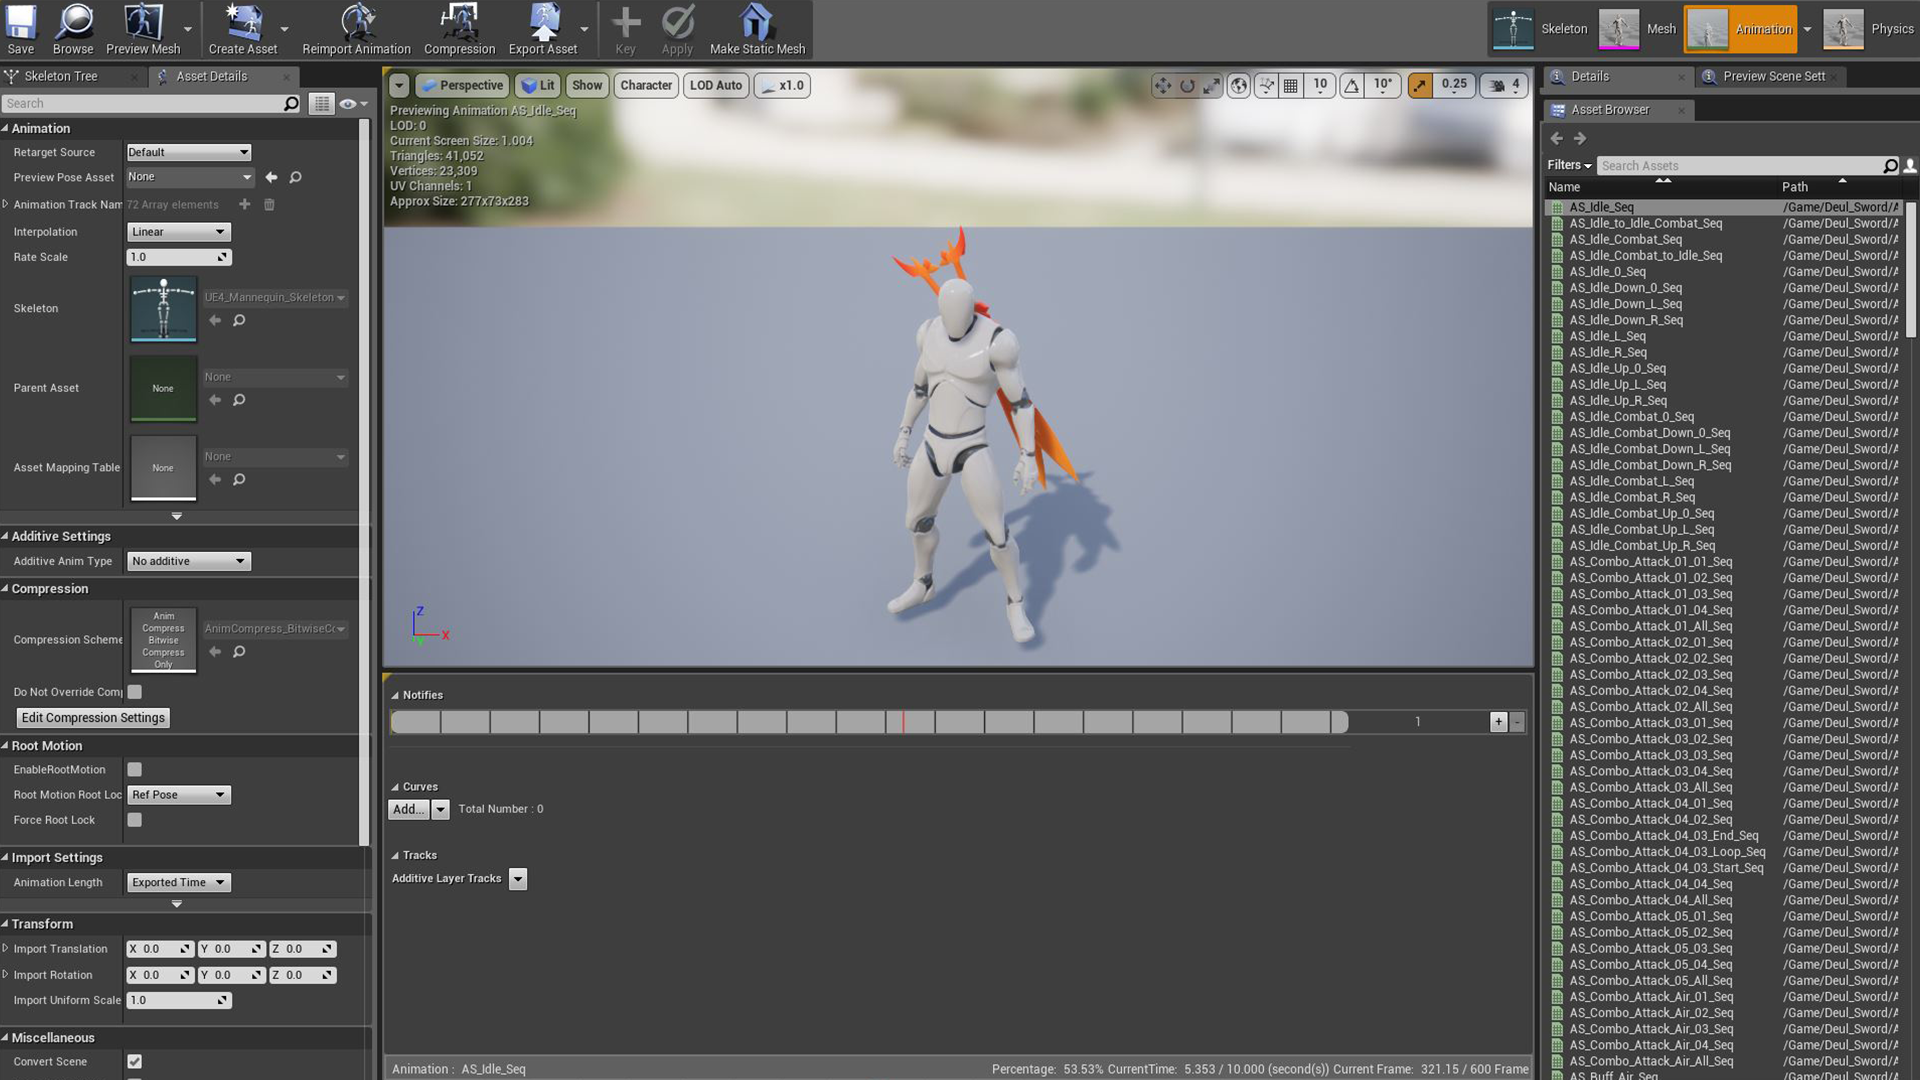Enable the EnableRootMotion checkbox
This screenshot has width=1920, height=1080.
[135, 769]
